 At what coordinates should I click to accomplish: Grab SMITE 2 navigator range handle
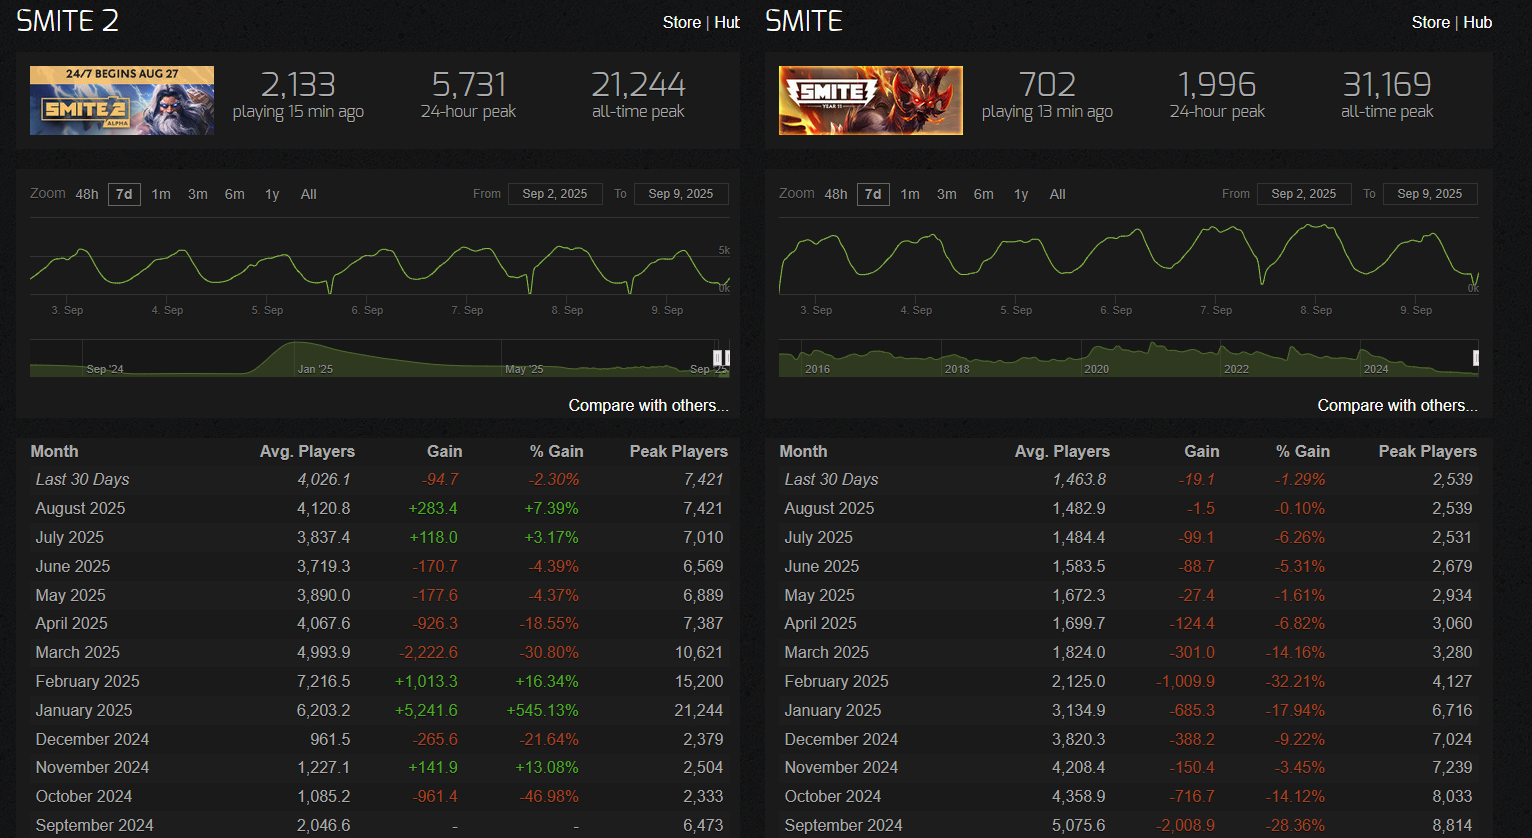pos(717,358)
